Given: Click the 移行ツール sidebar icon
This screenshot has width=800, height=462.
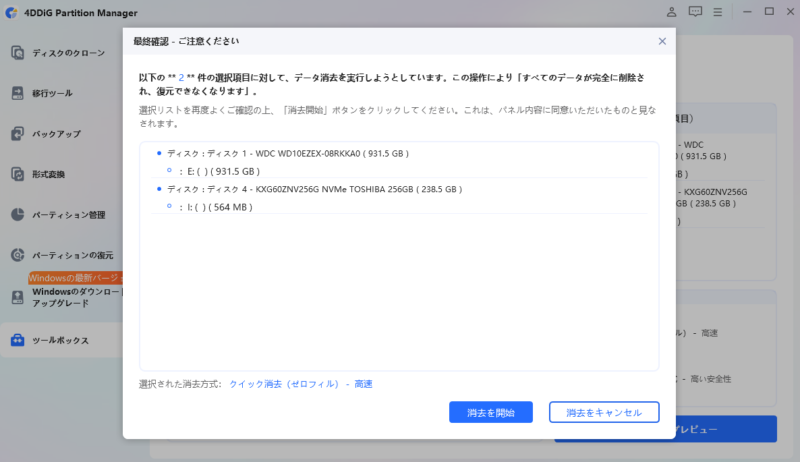Looking at the screenshot, I should point(17,93).
